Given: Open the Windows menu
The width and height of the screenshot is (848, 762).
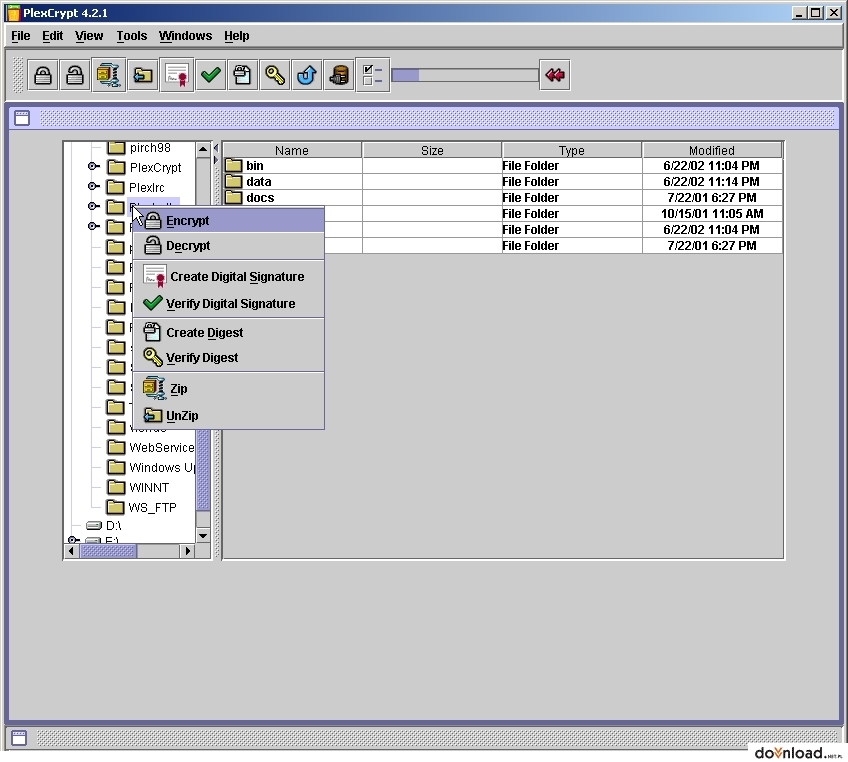Looking at the screenshot, I should 185,36.
